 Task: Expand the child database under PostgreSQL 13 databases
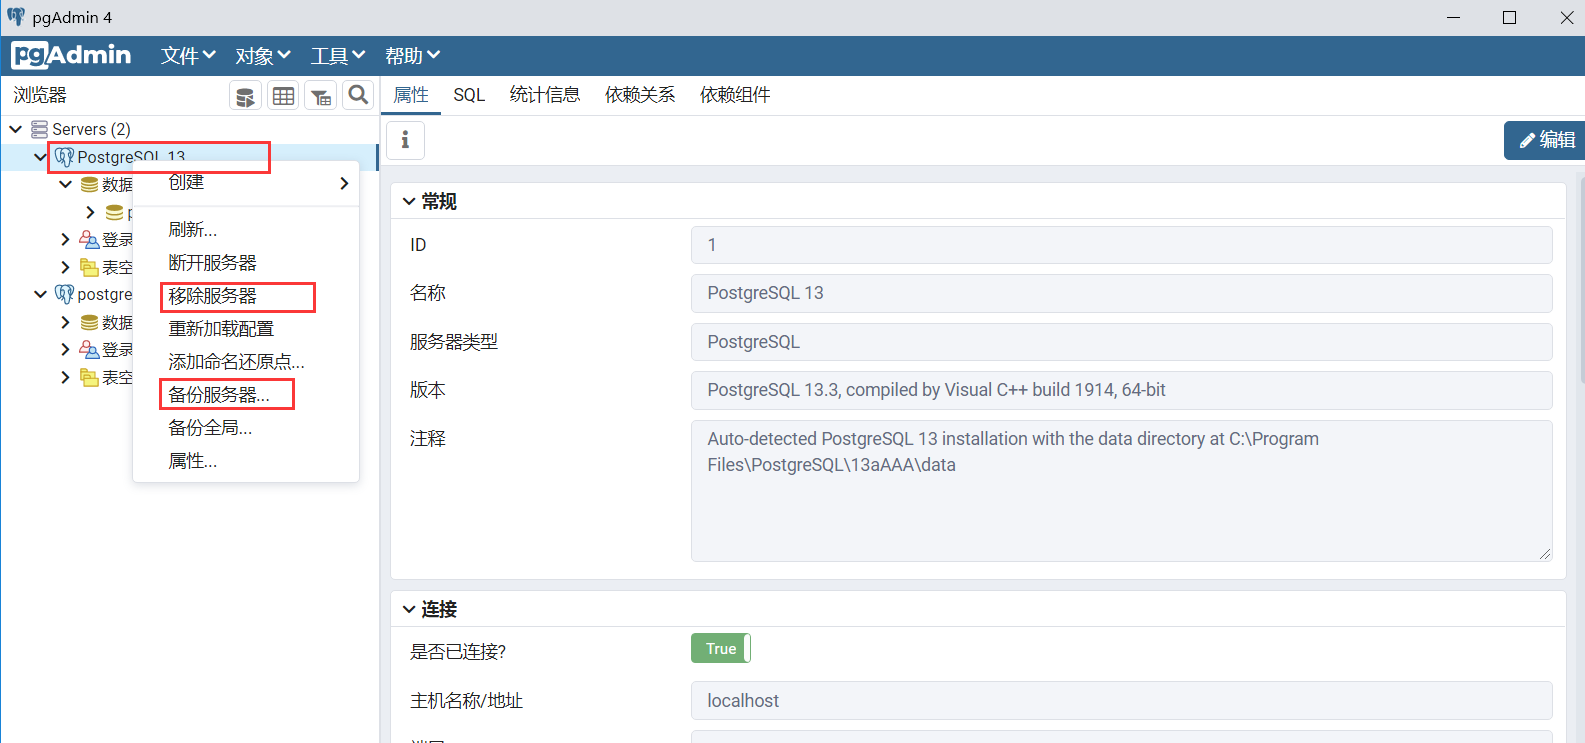[91, 212]
